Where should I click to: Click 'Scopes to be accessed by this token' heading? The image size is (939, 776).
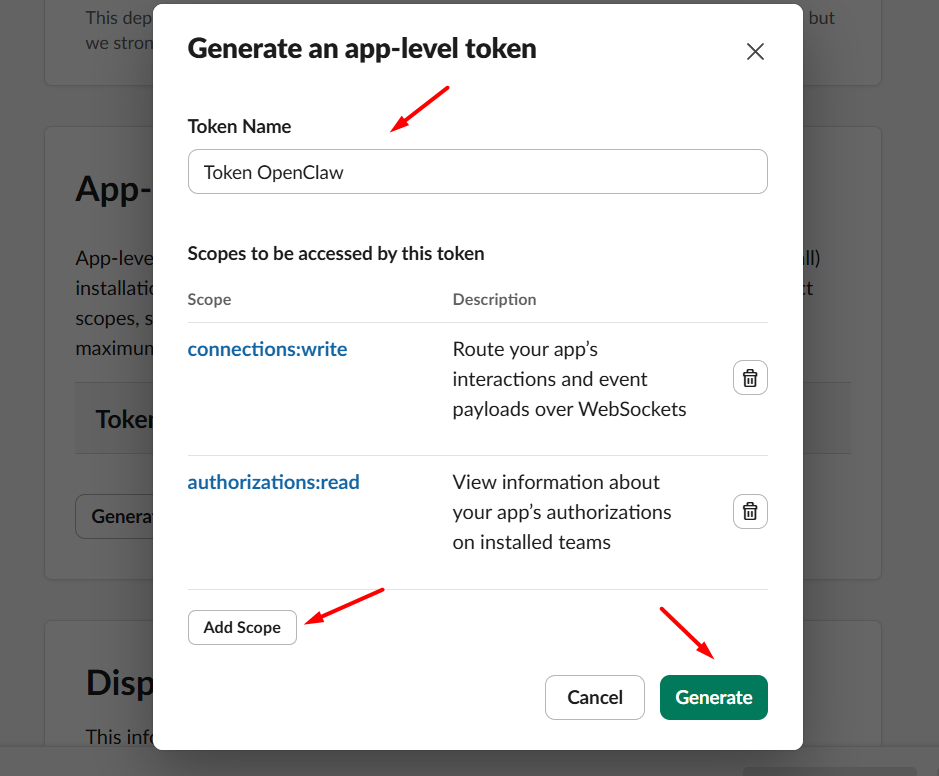(x=336, y=253)
